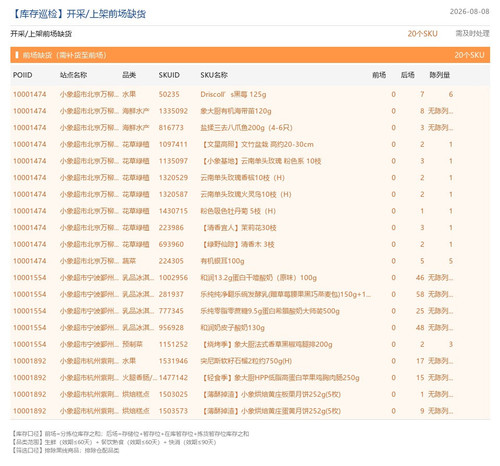Click category 蔬菜 in the SKUID 224305 row

129,261
